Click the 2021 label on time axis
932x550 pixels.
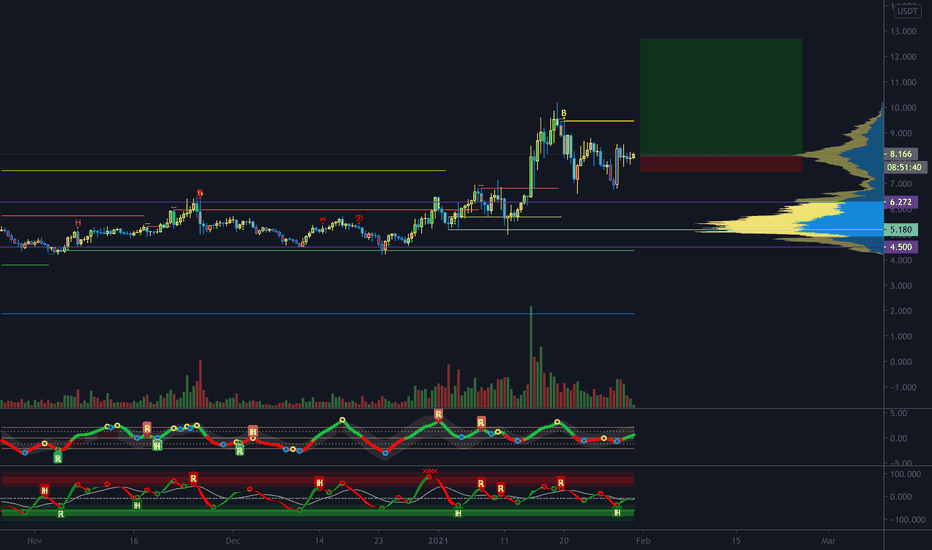click(438, 541)
